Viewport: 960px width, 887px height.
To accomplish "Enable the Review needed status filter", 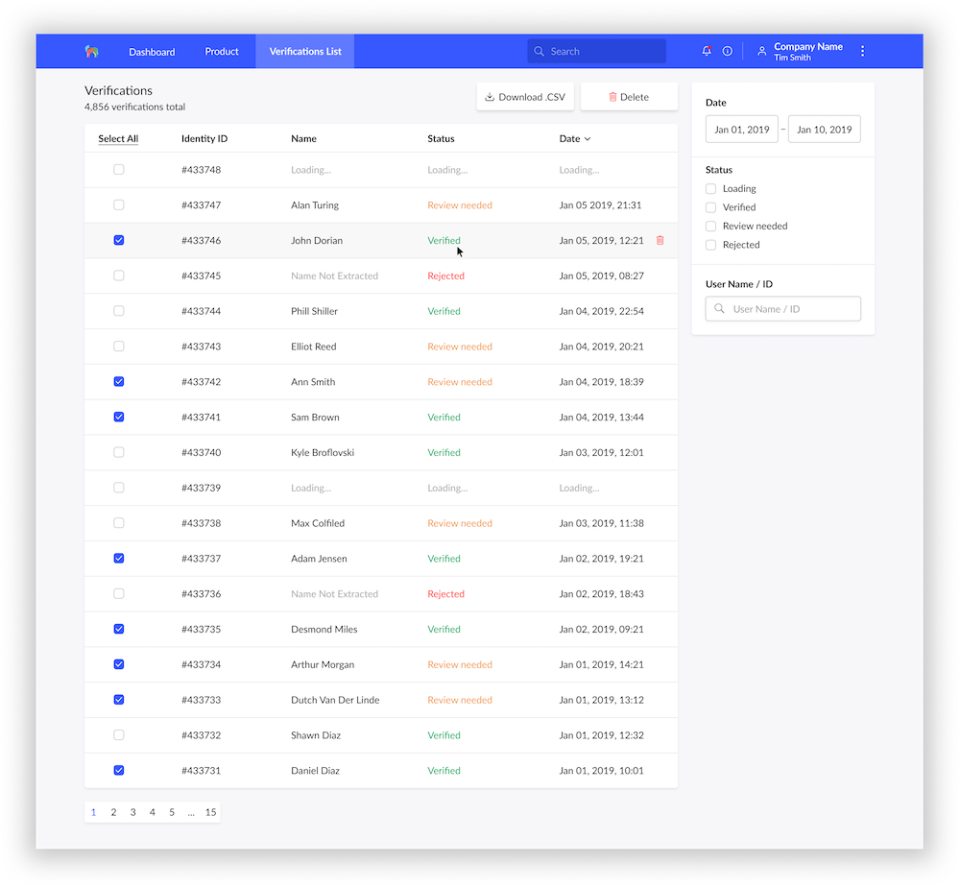I will pos(711,226).
